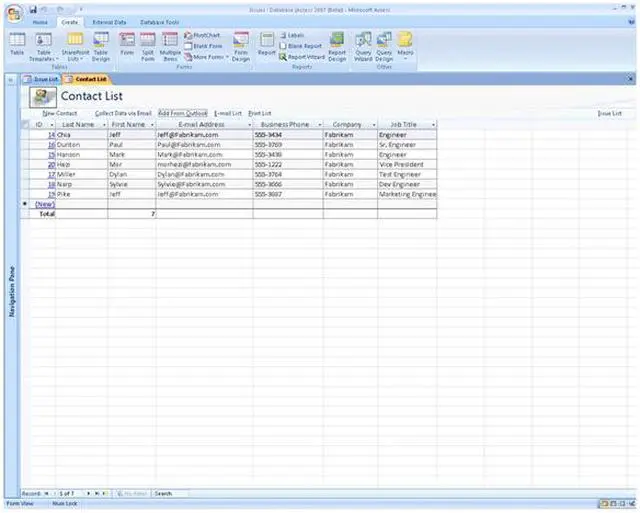Open Split Form tool

click(x=147, y=44)
